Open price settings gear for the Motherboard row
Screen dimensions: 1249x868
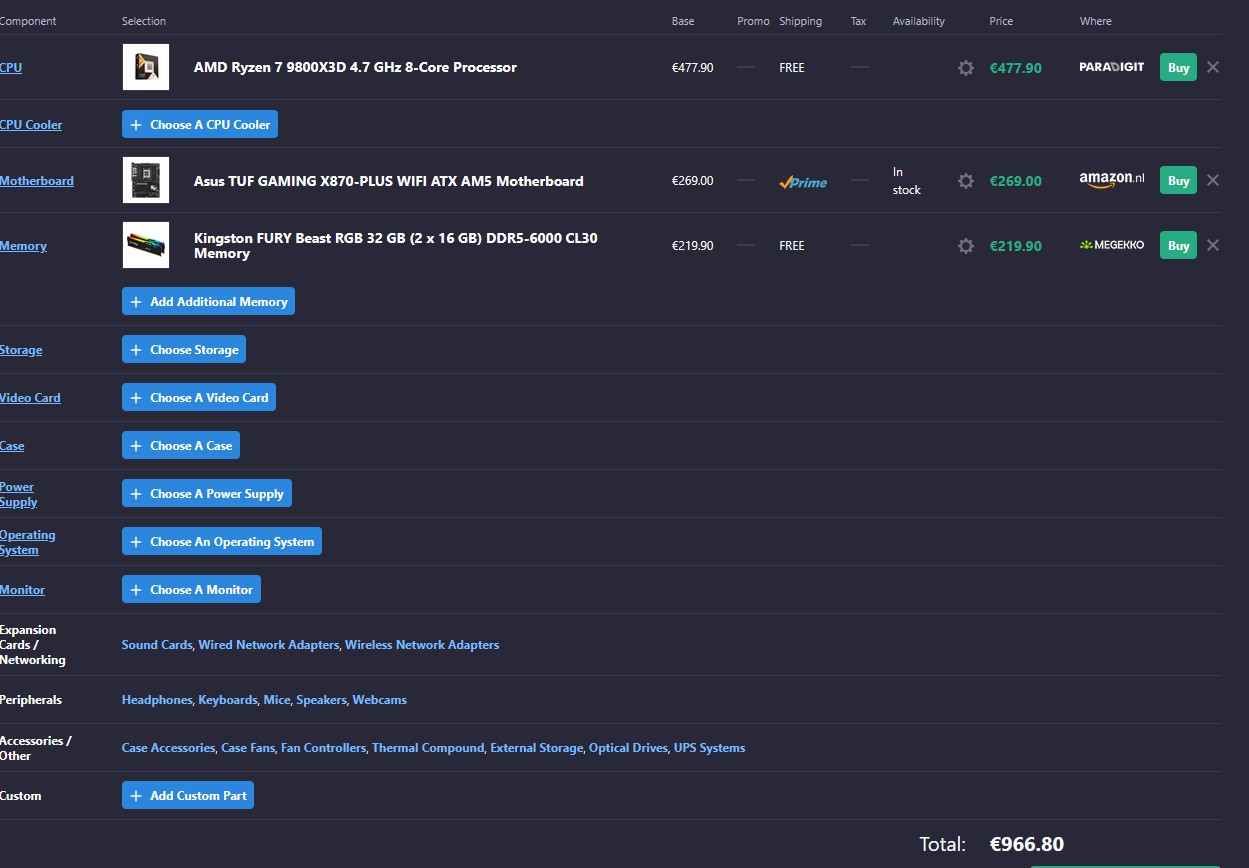[965, 181]
